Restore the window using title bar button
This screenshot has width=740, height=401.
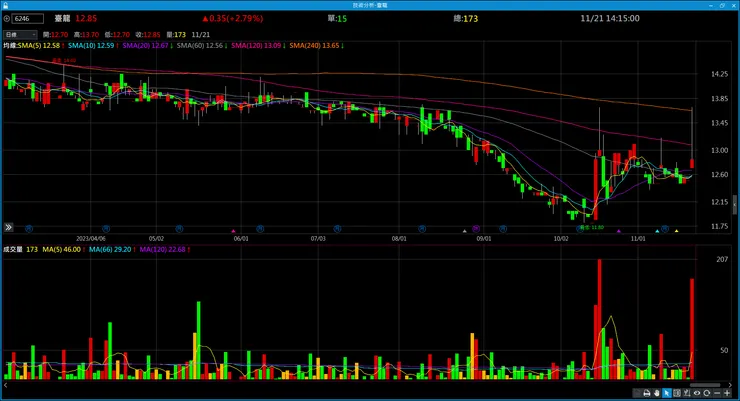pos(722,5)
